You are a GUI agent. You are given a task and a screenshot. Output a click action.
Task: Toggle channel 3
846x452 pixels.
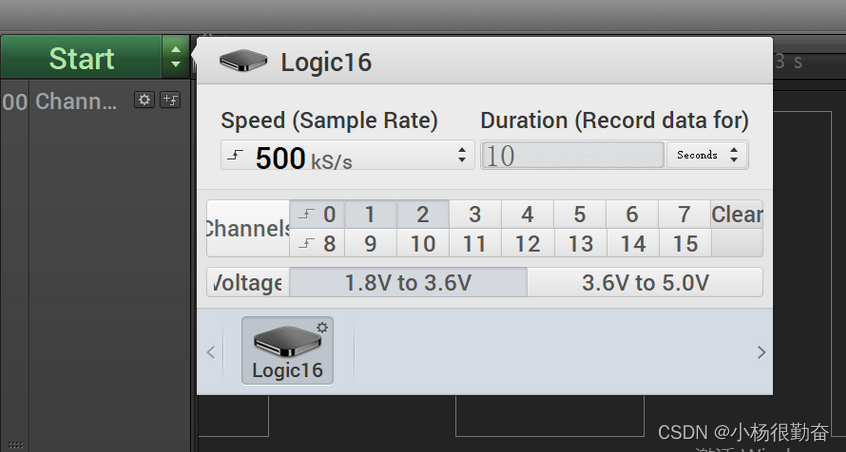475,214
